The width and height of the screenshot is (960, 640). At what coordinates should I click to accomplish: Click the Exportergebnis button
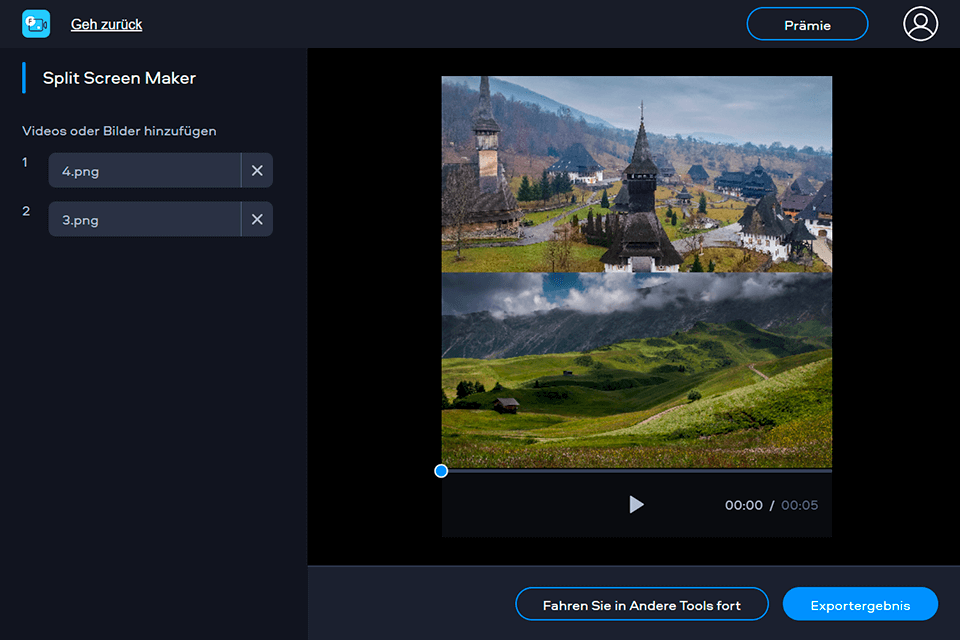pyautogui.click(x=860, y=604)
